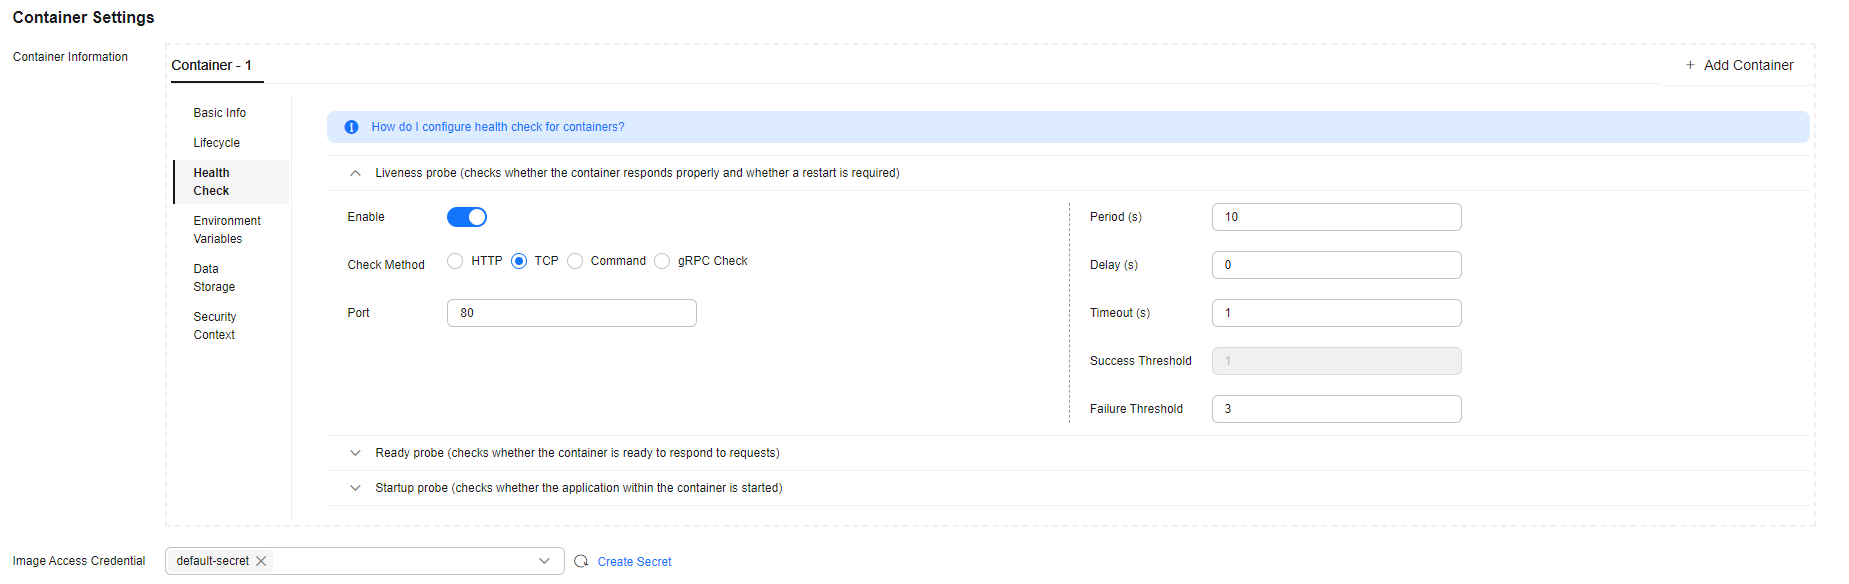This screenshot has width=1849, height=584.
Task: Select the HTTP check method radio button
Action: click(x=455, y=261)
